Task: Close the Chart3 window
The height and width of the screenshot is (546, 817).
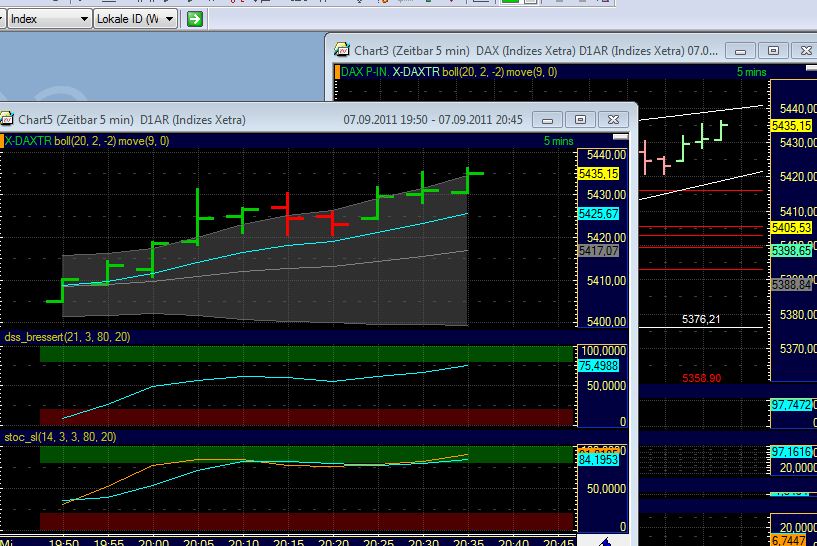Action: pos(805,51)
